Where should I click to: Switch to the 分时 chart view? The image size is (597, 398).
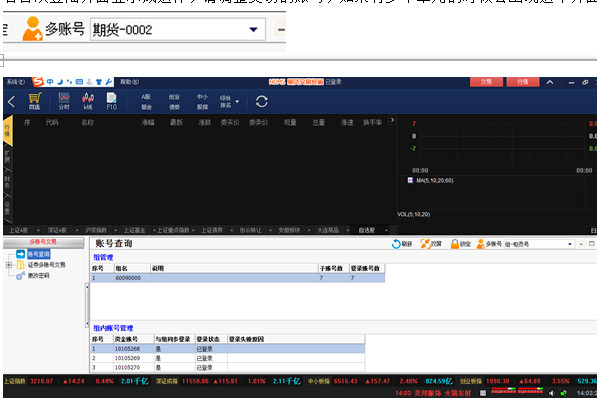[x=64, y=101]
